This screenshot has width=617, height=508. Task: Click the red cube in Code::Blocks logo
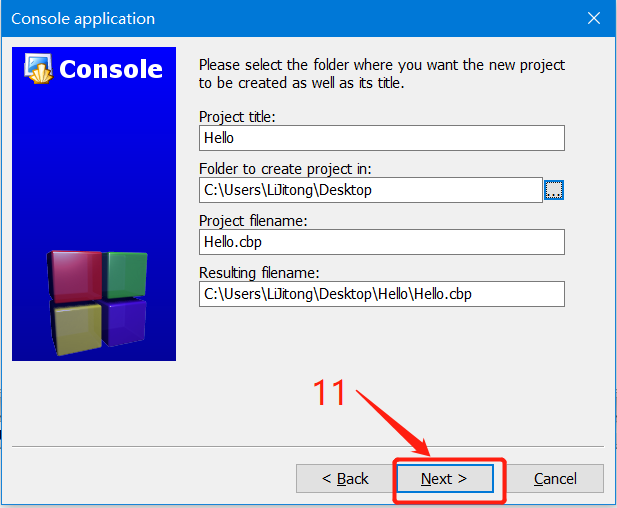[x=74, y=277]
